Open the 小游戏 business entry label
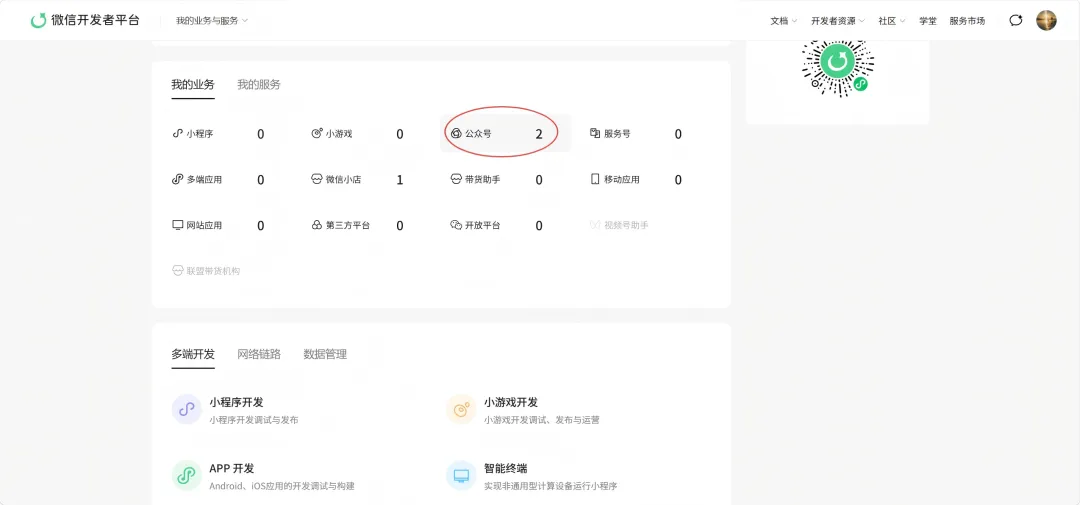 coord(339,134)
